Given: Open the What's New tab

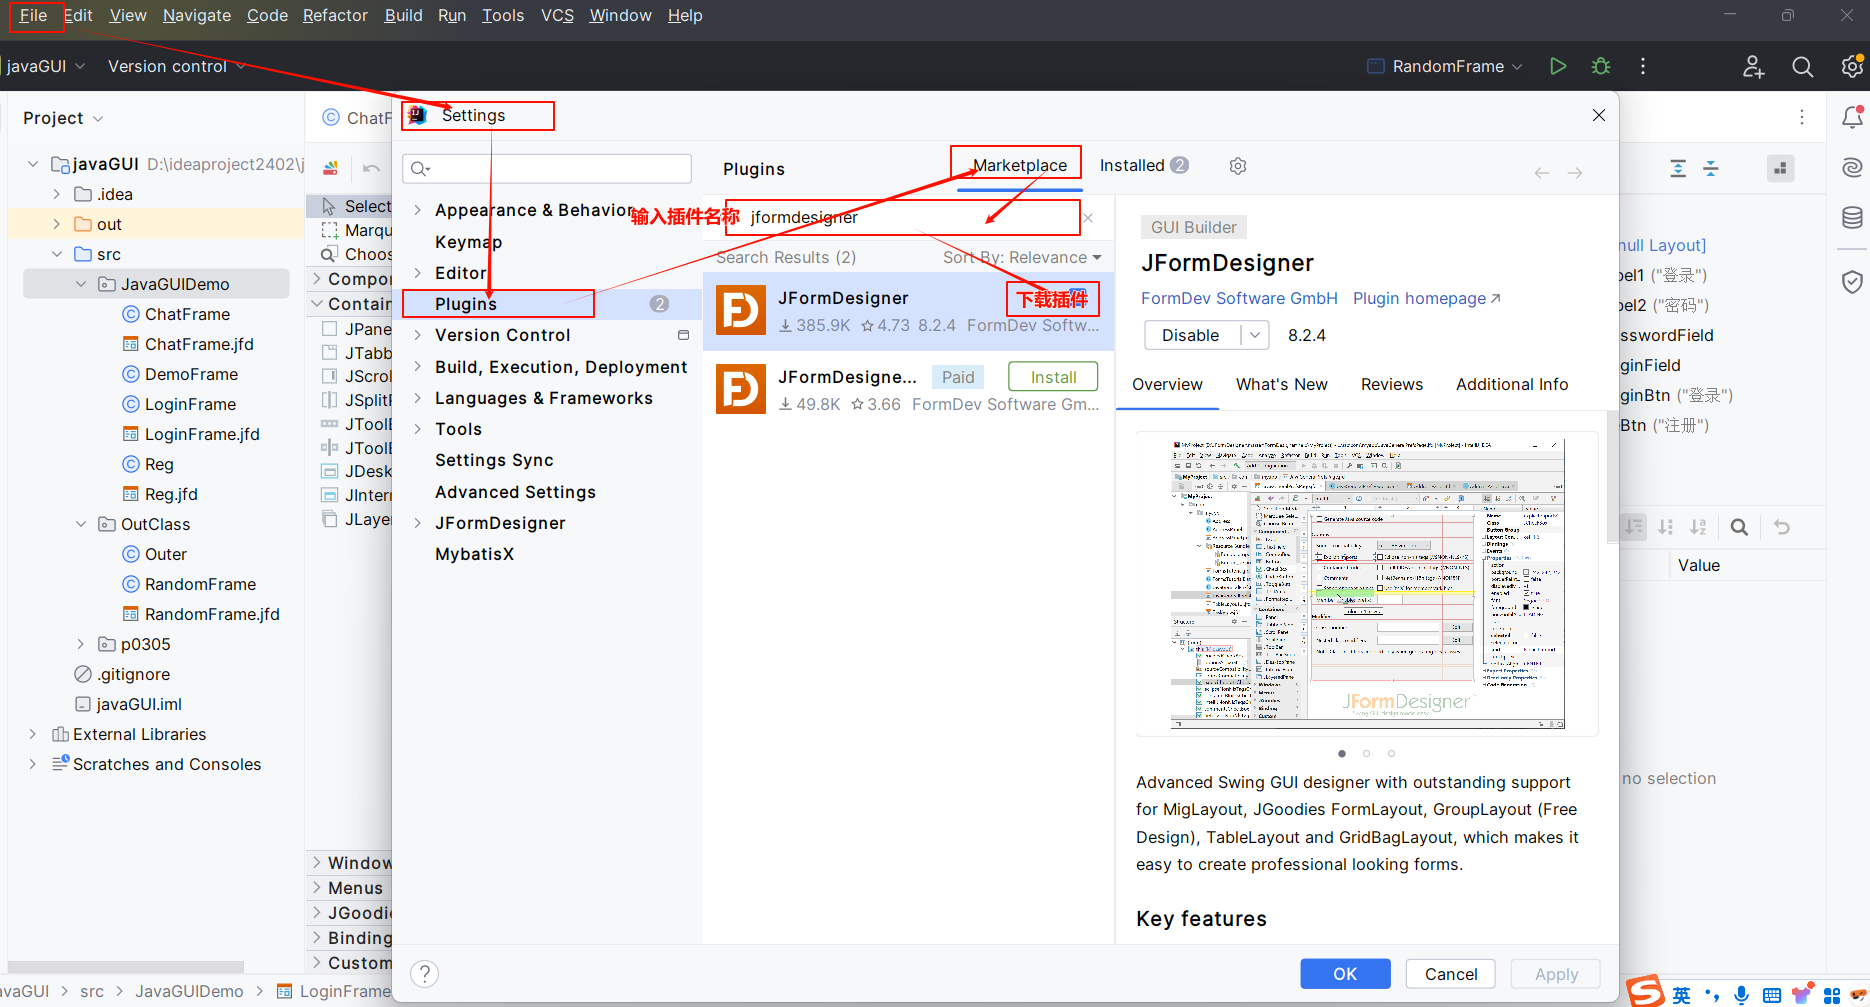Looking at the screenshot, I should 1281,384.
